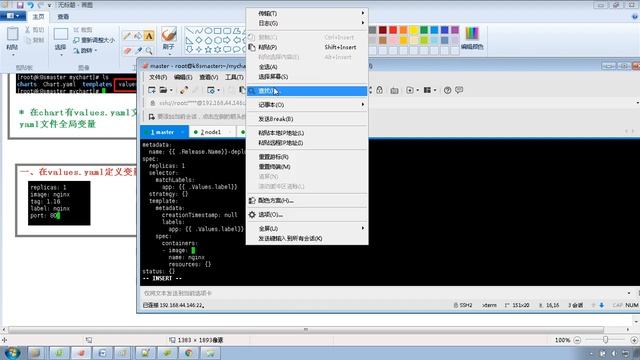The height and width of the screenshot is (360, 640).
Task: Click 裁剪 crop button in Paint
Action: 82,30
